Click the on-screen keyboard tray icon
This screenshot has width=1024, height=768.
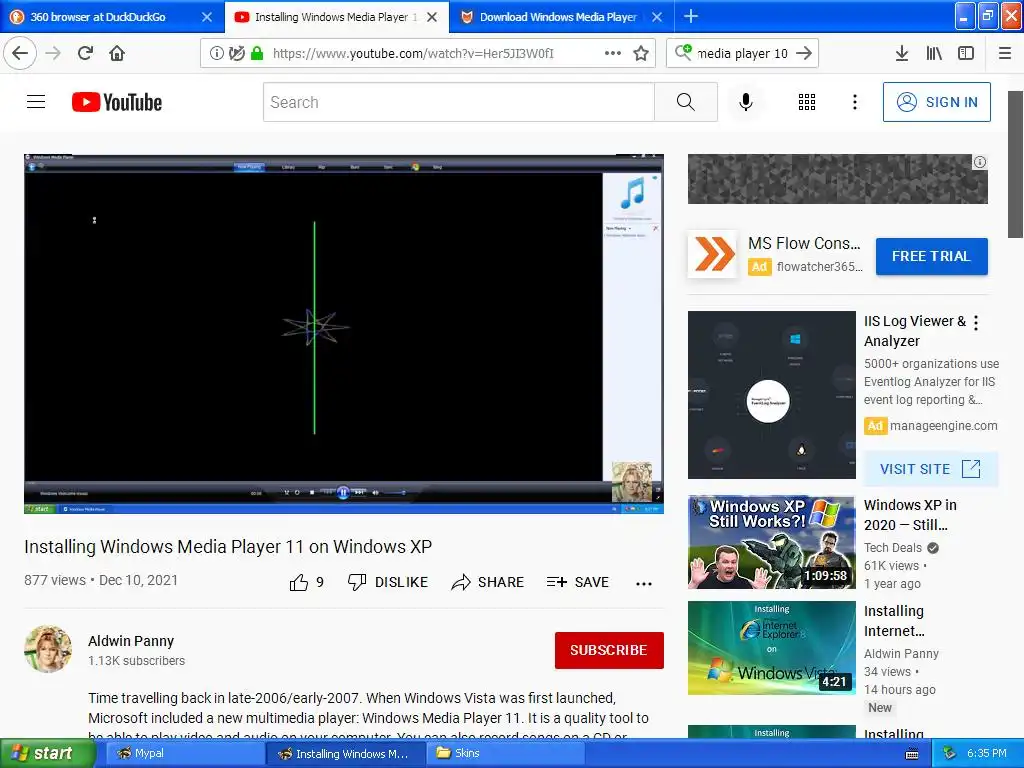point(912,754)
